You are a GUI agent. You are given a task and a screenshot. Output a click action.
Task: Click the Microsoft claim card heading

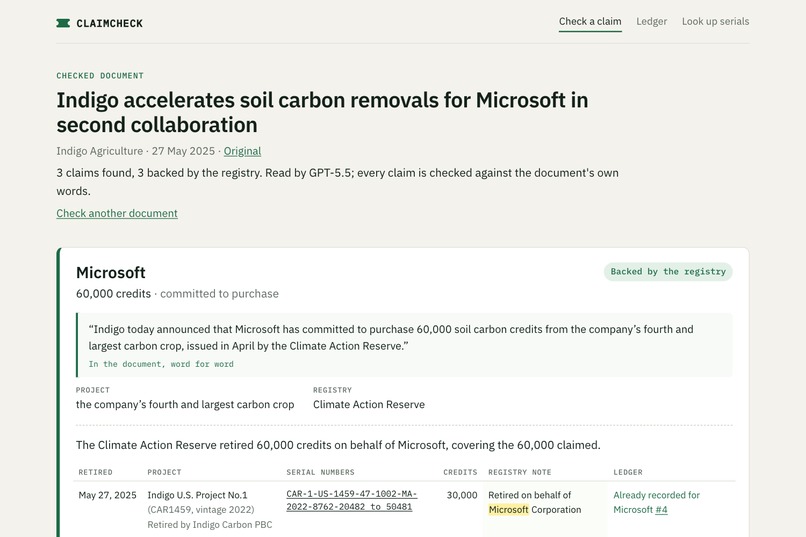111,272
